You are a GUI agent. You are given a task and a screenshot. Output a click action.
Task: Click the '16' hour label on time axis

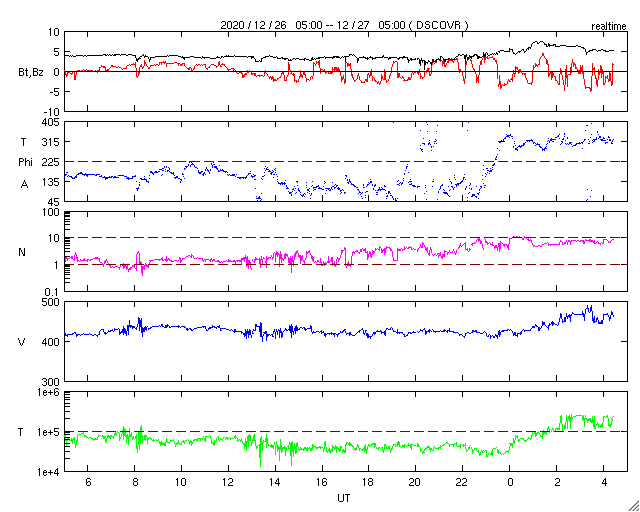point(322,482)
